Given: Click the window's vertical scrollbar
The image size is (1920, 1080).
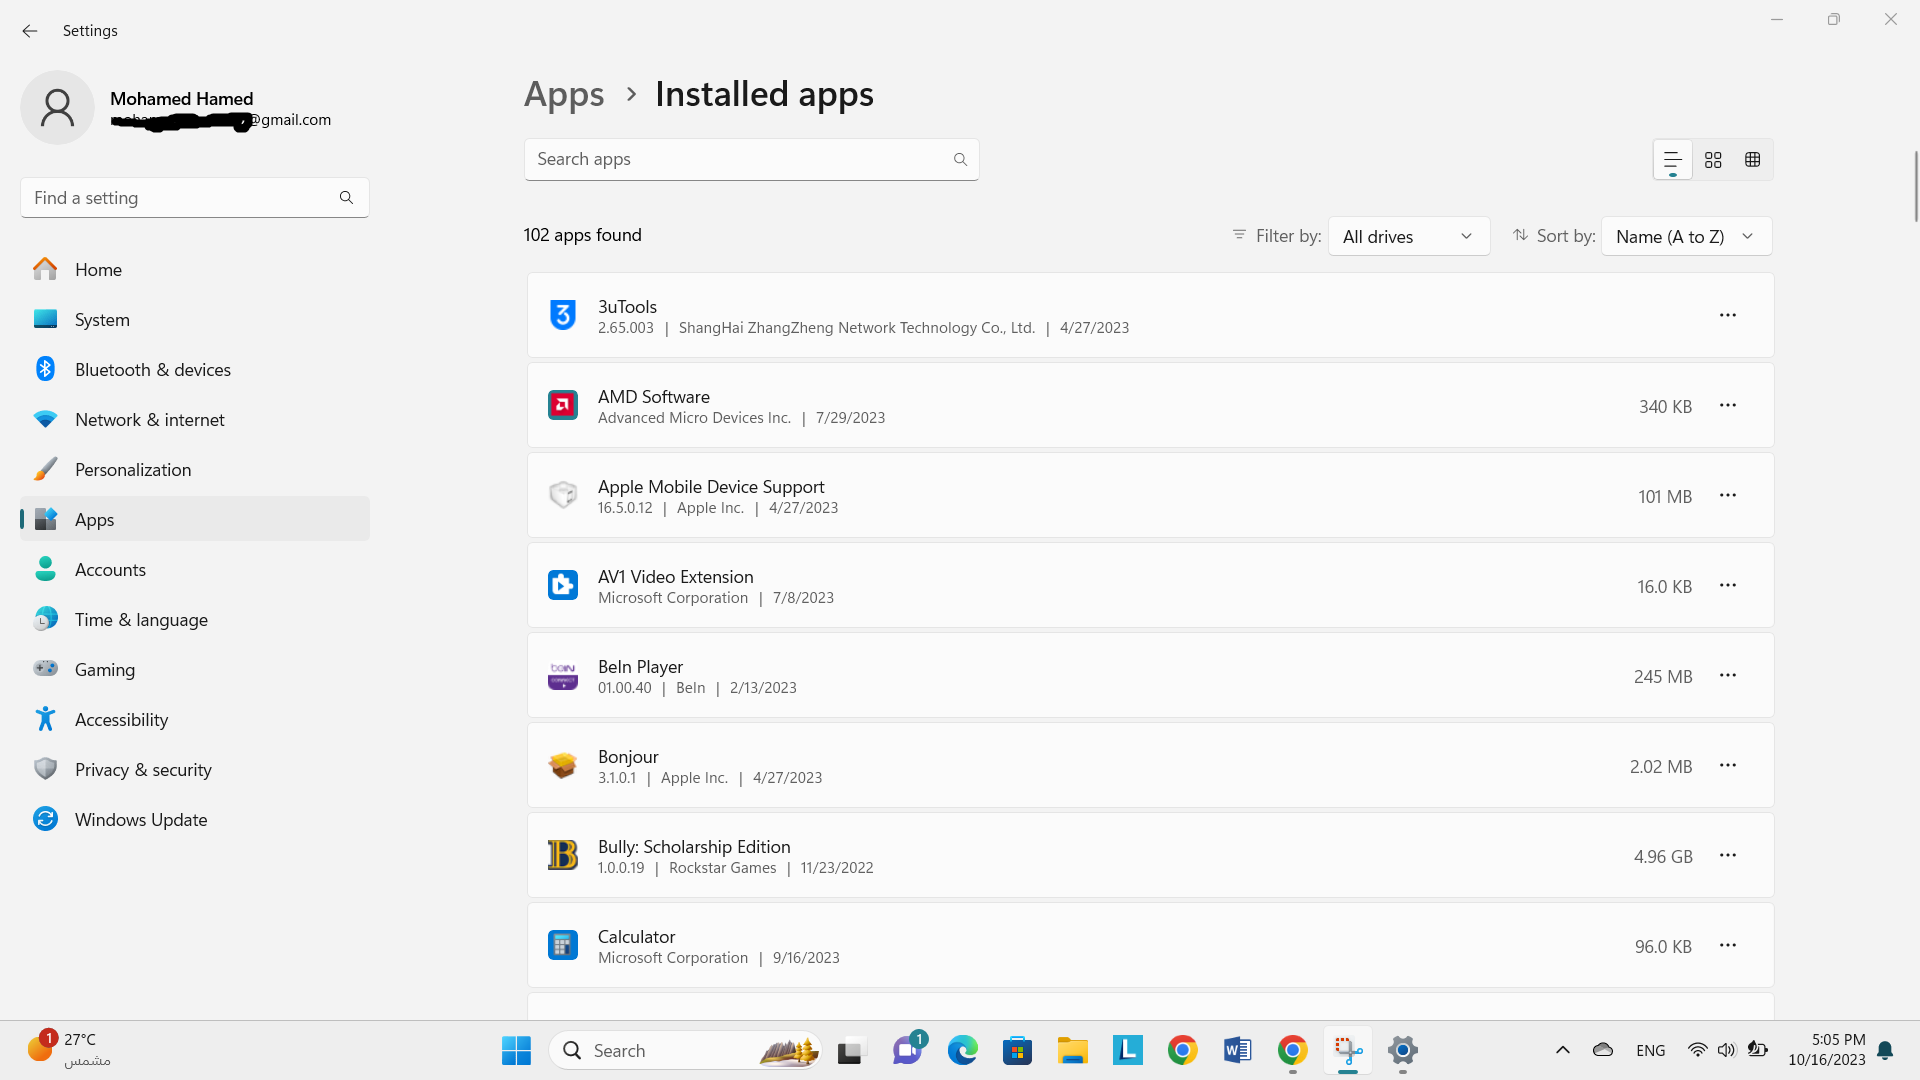Looking at the screenshot, I should tap(1915, 187).
